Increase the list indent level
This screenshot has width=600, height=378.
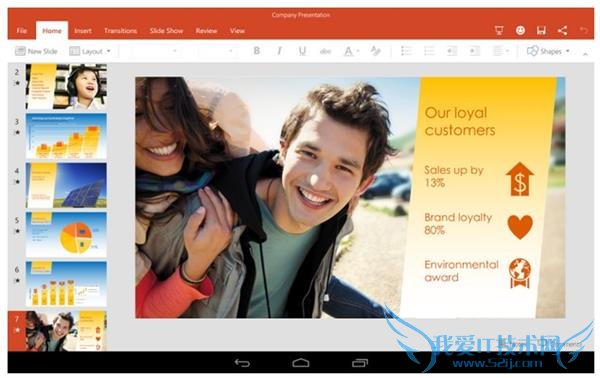tap(474, 51)
